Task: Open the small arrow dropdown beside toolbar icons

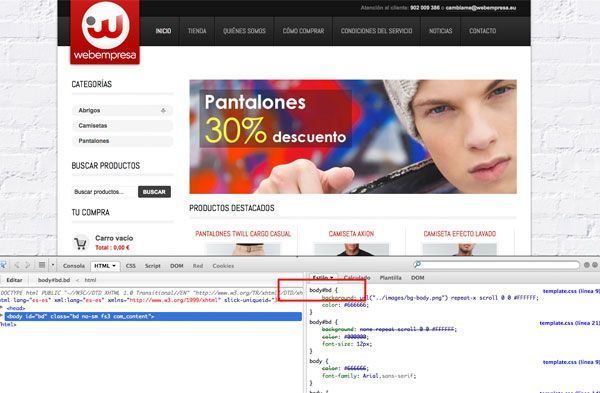Action: 53,265
